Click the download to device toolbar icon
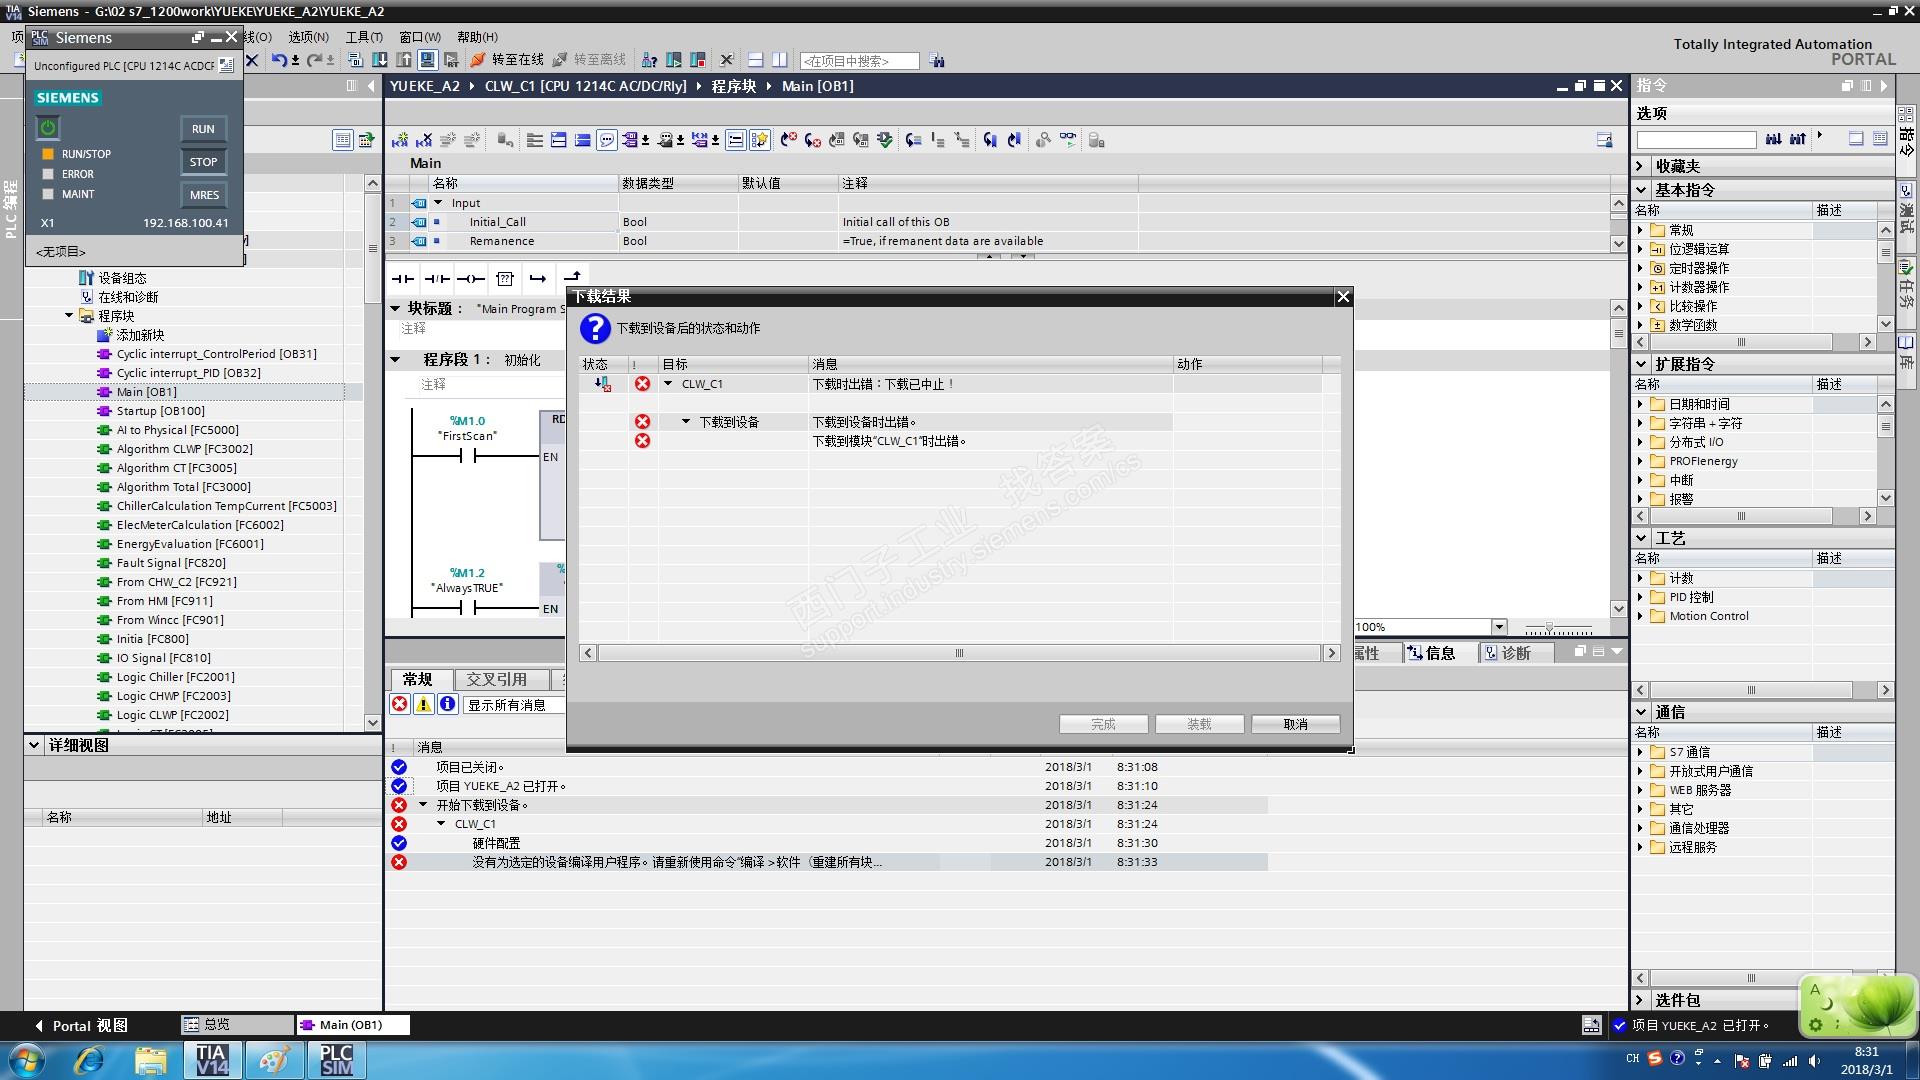 click(x=380, y=60)
